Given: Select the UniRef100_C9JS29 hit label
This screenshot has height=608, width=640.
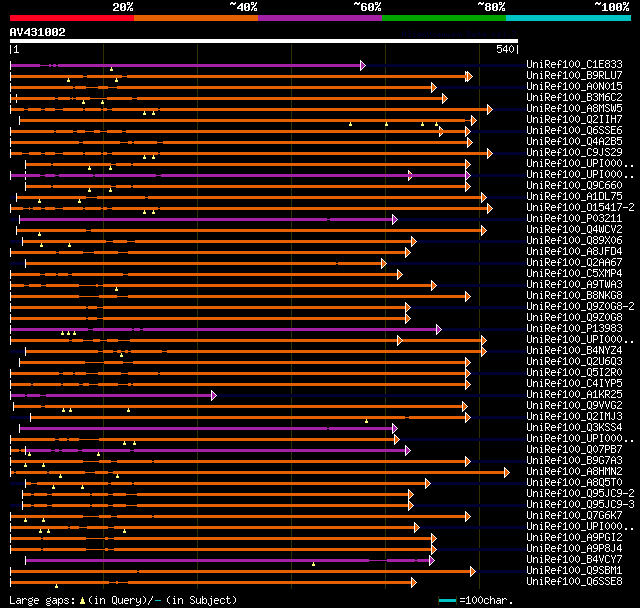Looking at the screenshot, I should (x=574, y=153).
